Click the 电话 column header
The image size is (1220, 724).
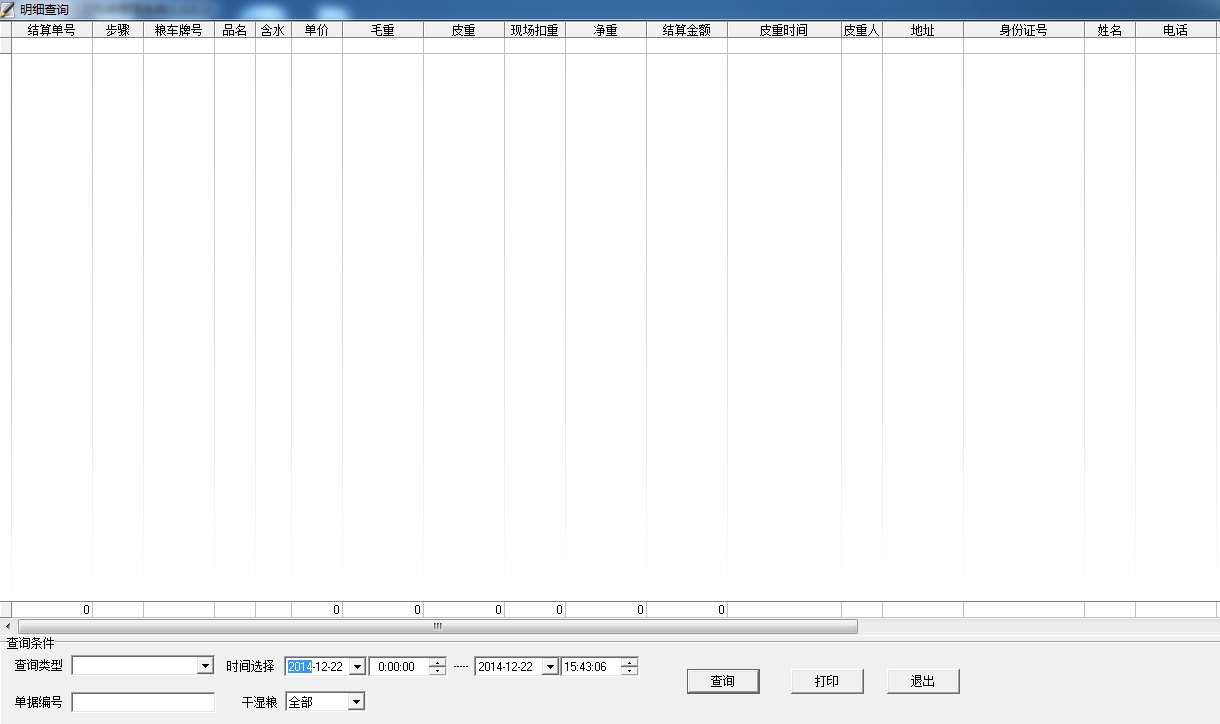pyautogui.click(x=1176, y=30)
